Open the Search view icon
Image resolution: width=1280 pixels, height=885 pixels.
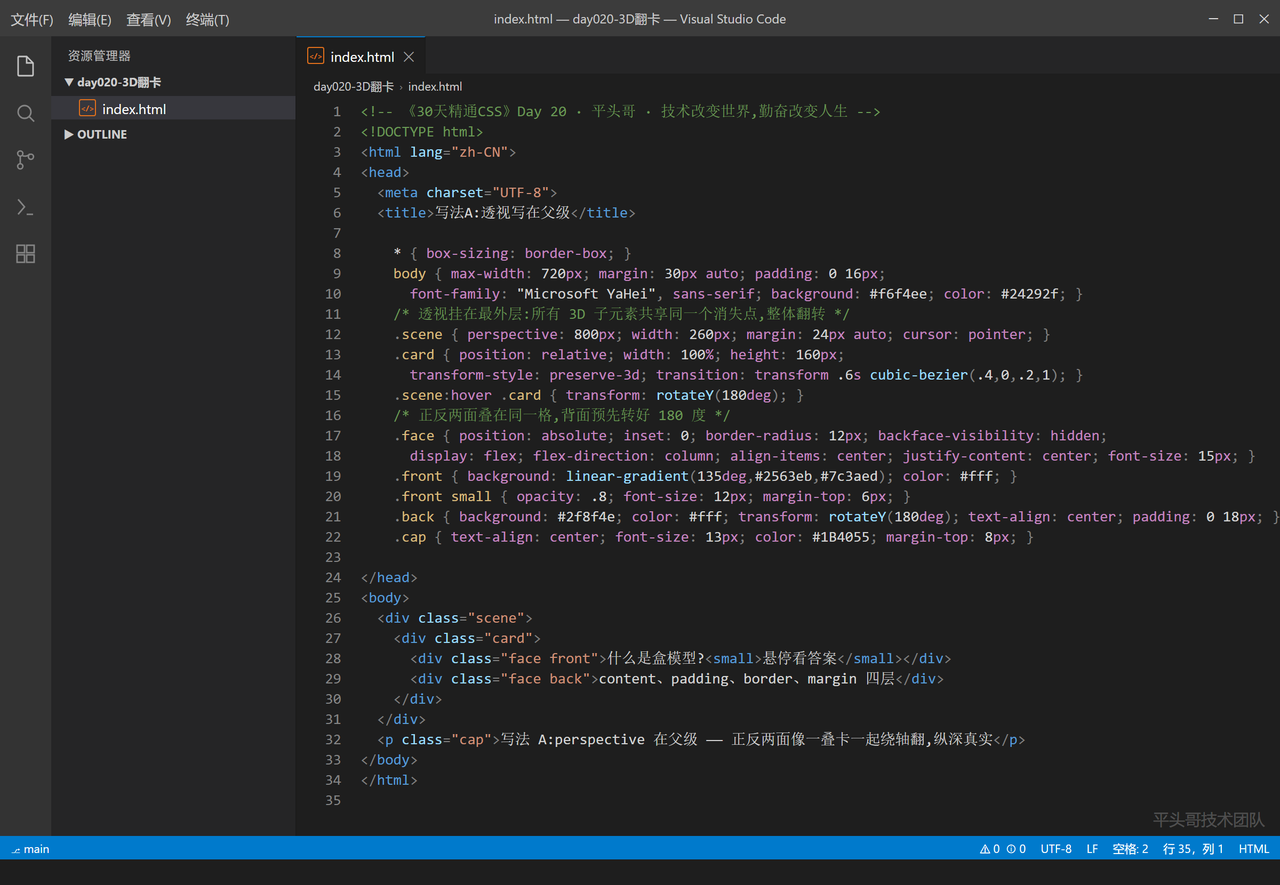(x=26, y=113)
